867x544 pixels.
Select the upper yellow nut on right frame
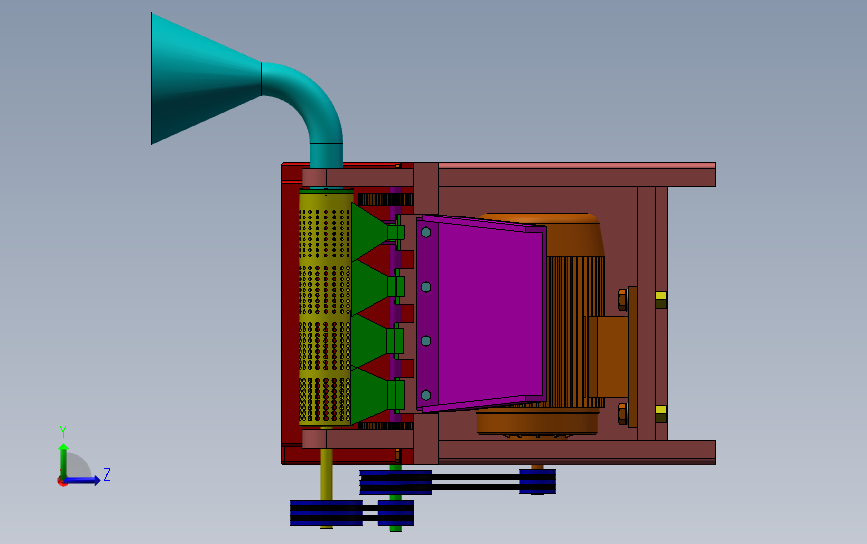[x=661, y=300]
